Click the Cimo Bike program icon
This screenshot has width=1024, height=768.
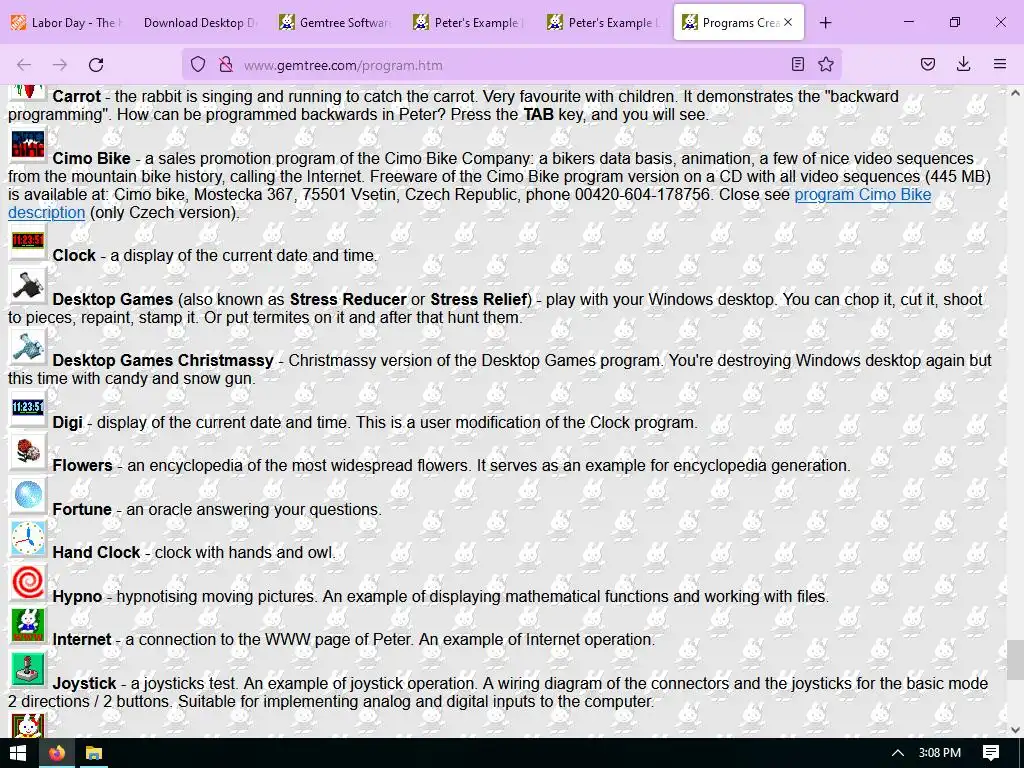(28, 146)
